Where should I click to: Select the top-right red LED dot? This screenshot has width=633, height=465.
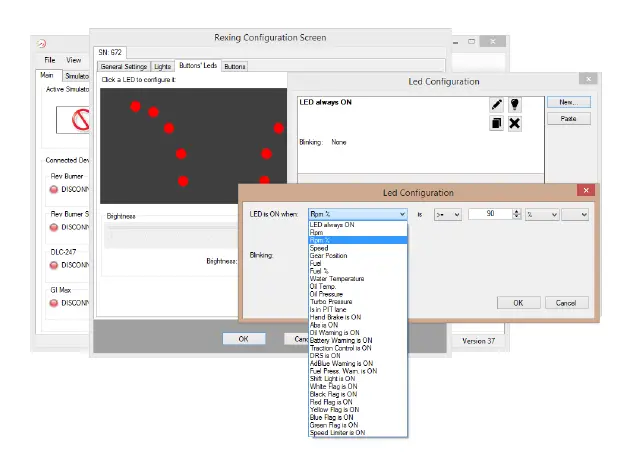[280, 127]
